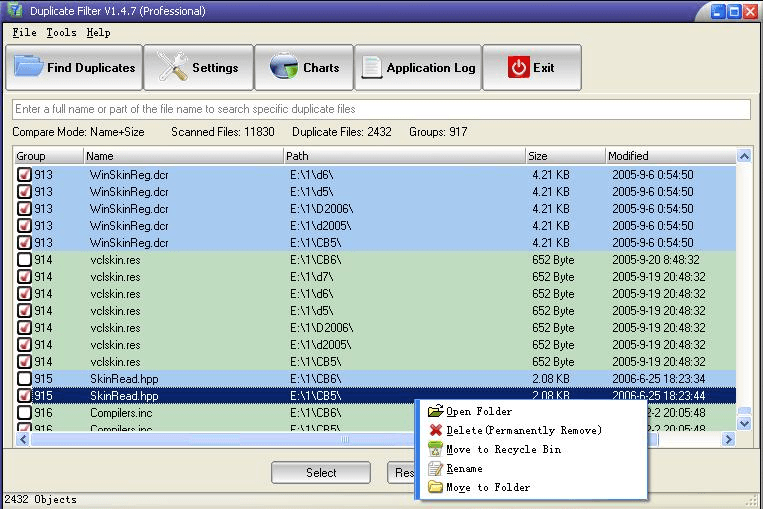763x509 pixels.
Task: Check the vclskin.res checkbox for E:\1\CB6\
Action: coord(25,260)
